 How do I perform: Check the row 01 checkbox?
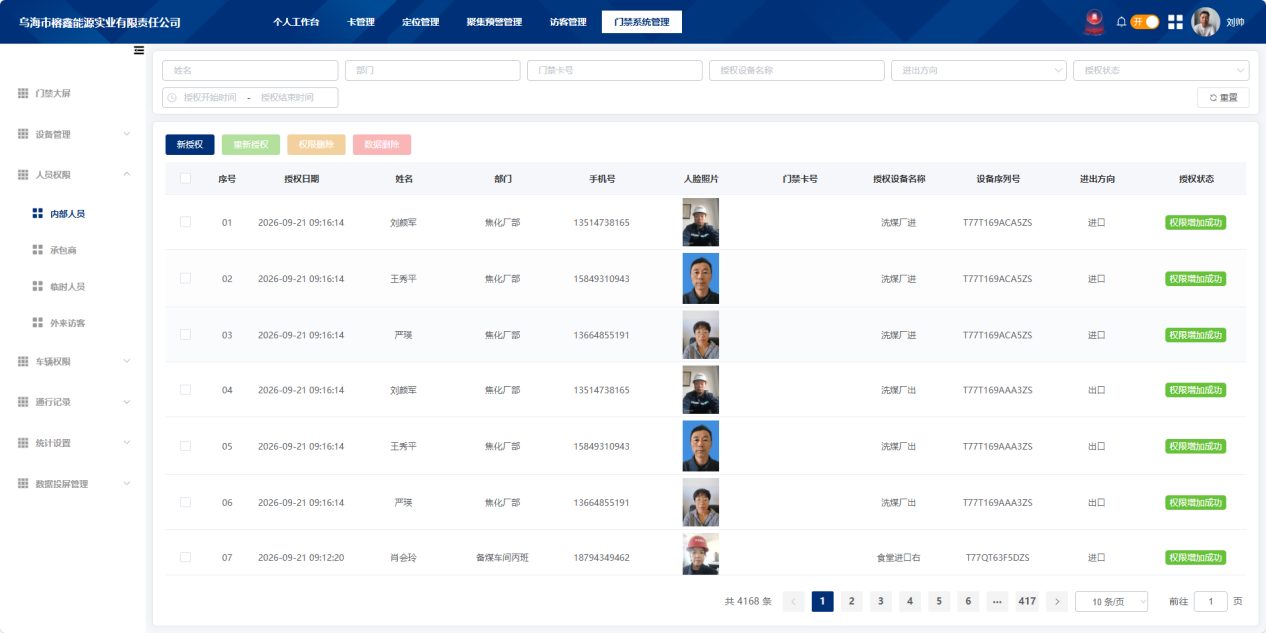[x=185, y=222]
